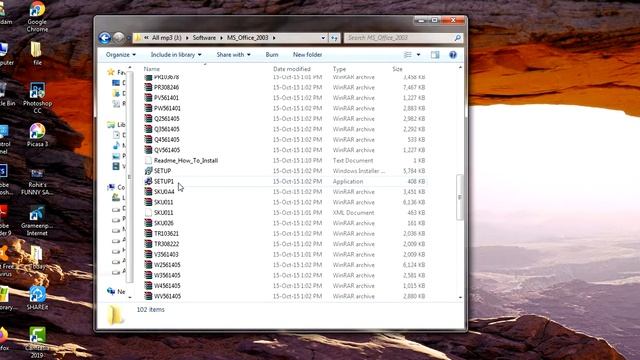Image resolution: width=640 pixels, height=360 pixels.
Task: Open the Share with dropdown
Action: [x=233, y=55]
